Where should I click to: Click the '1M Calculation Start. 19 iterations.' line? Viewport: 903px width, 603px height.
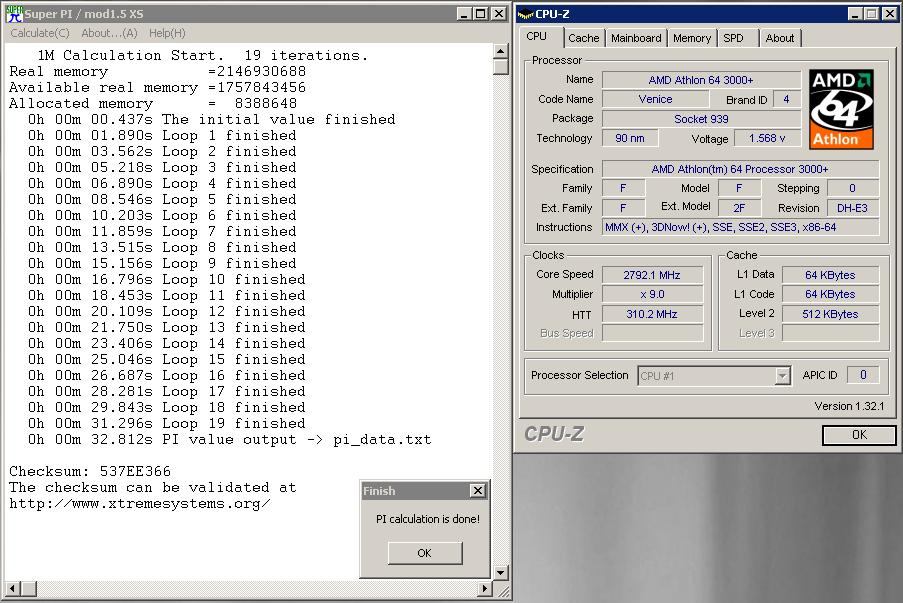pyautogui.click(x=202, y=55)
